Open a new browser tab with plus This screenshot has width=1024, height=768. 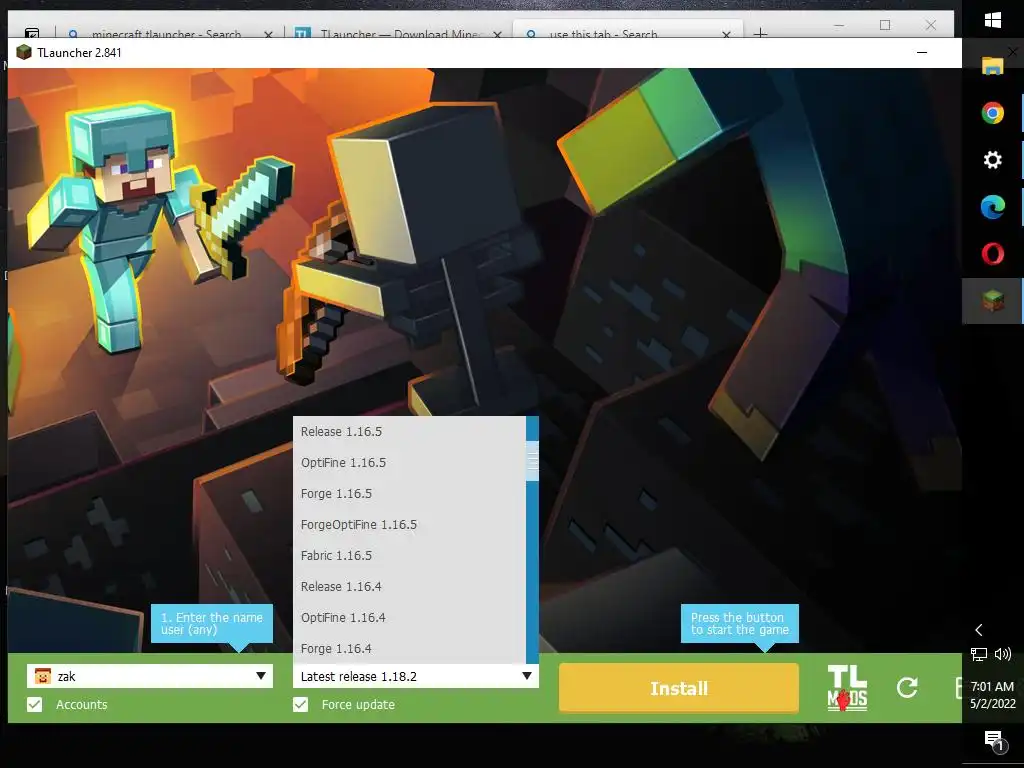click(760, 33)
